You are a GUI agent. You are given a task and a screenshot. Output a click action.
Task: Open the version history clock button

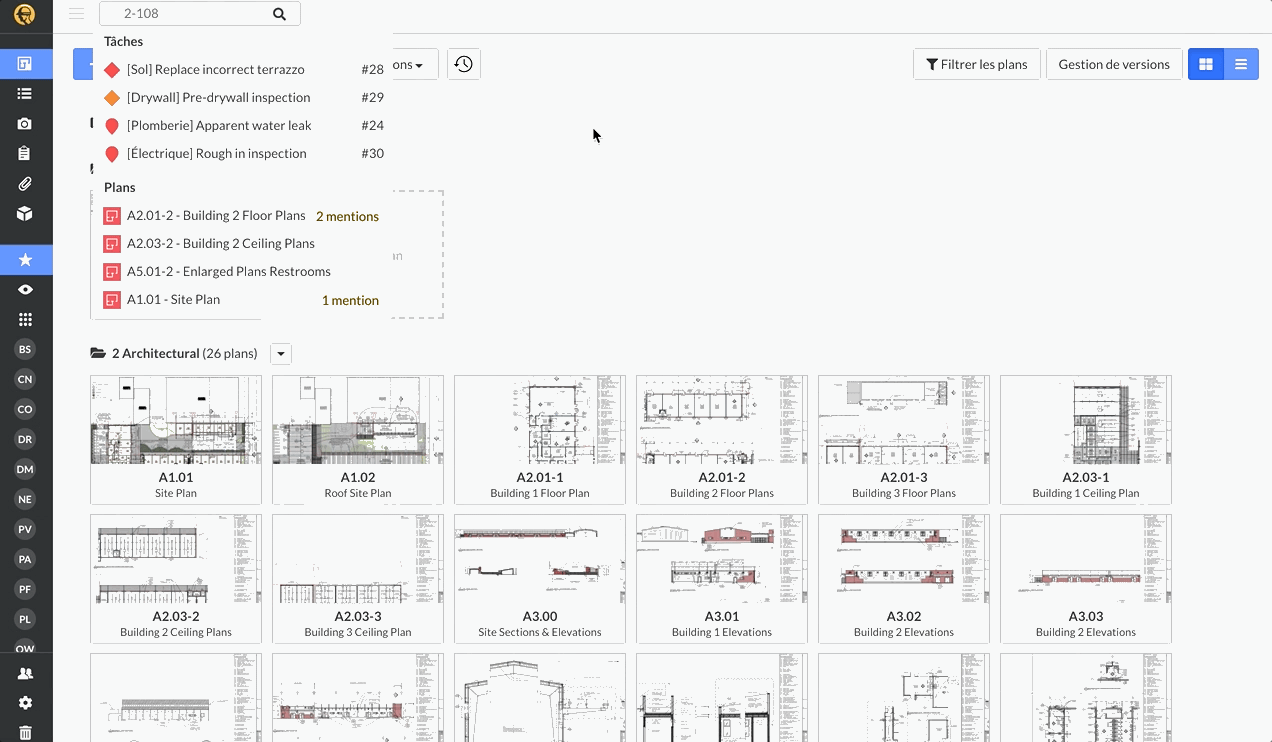point(463,64)
